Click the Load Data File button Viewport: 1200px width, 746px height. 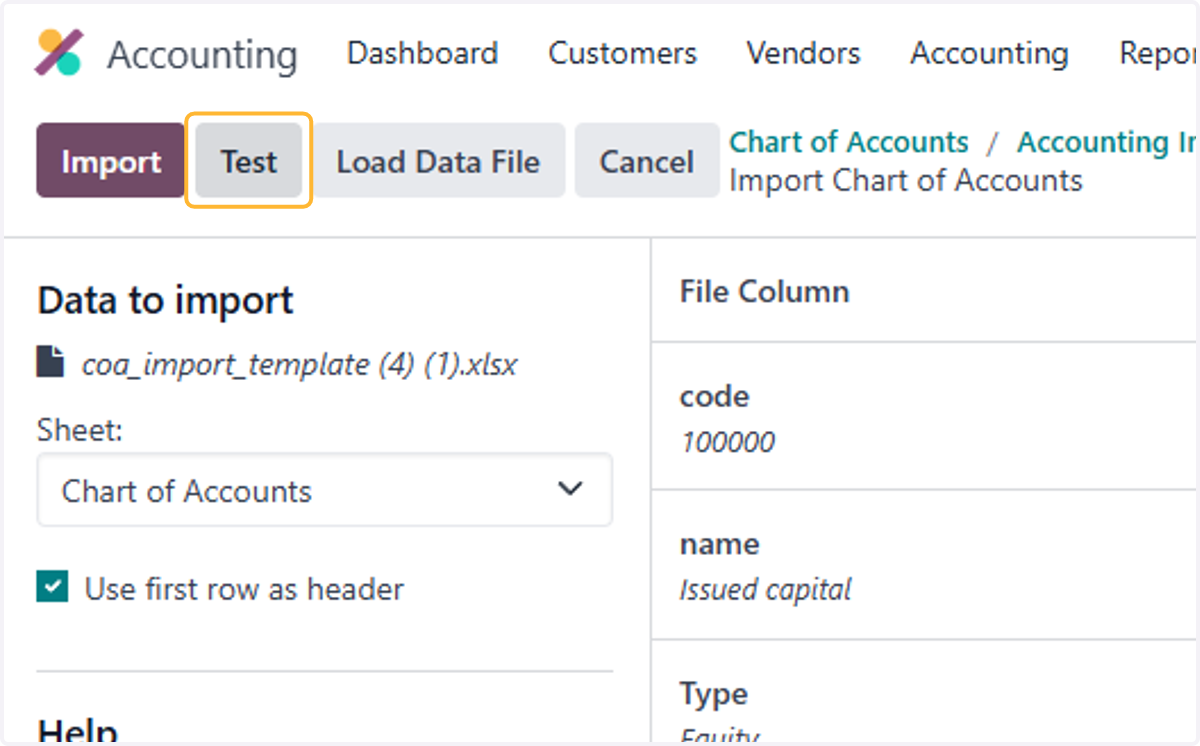(x=438, y=161)
